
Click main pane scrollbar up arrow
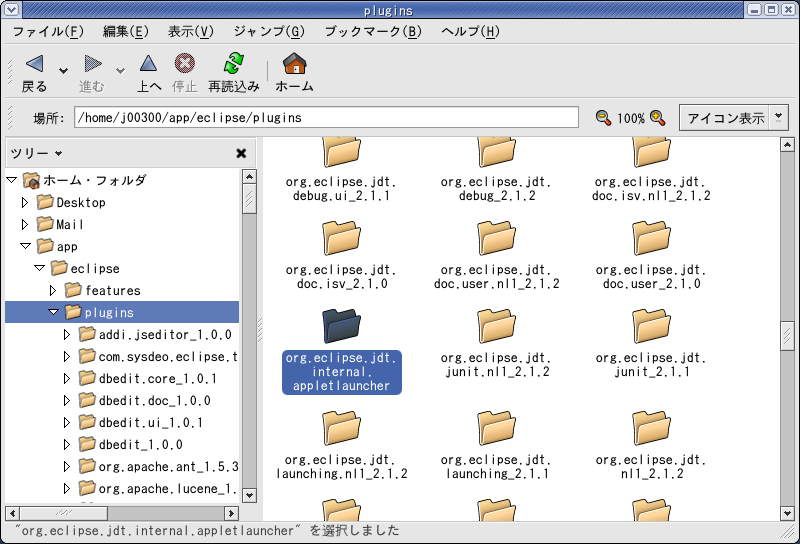point(787,145)
